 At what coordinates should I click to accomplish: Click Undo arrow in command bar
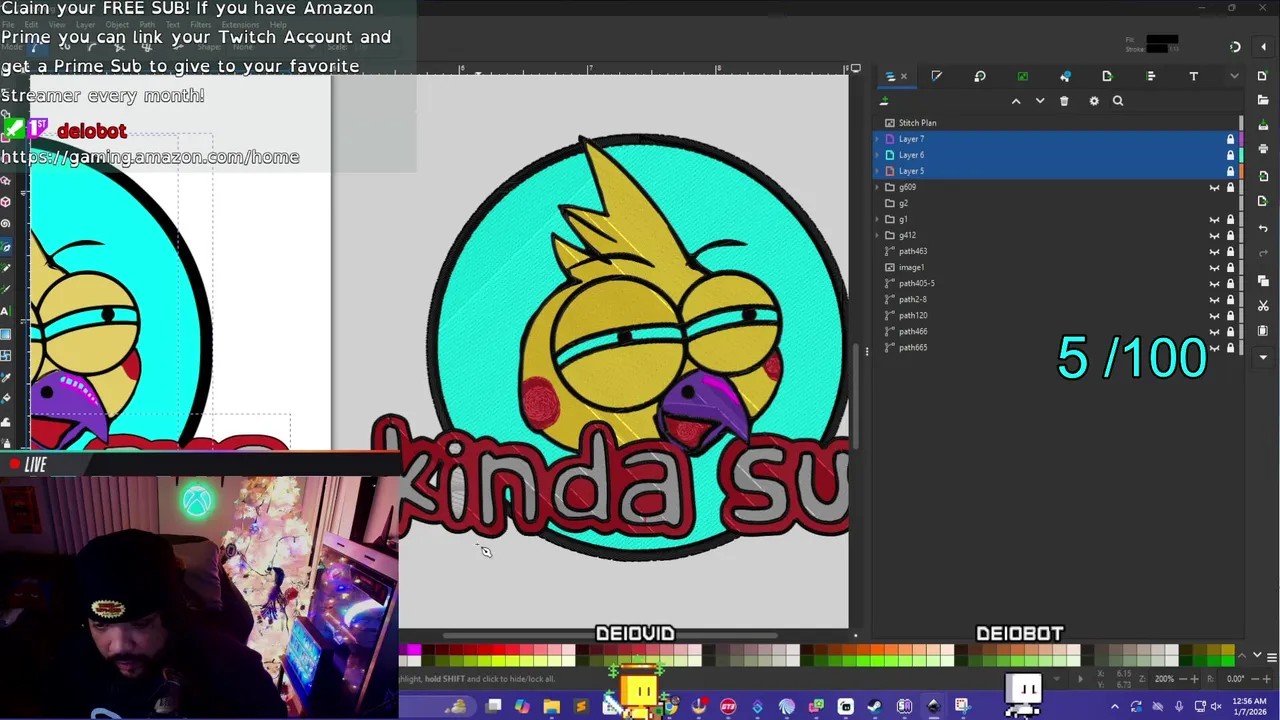click(x=1263, y=229)
